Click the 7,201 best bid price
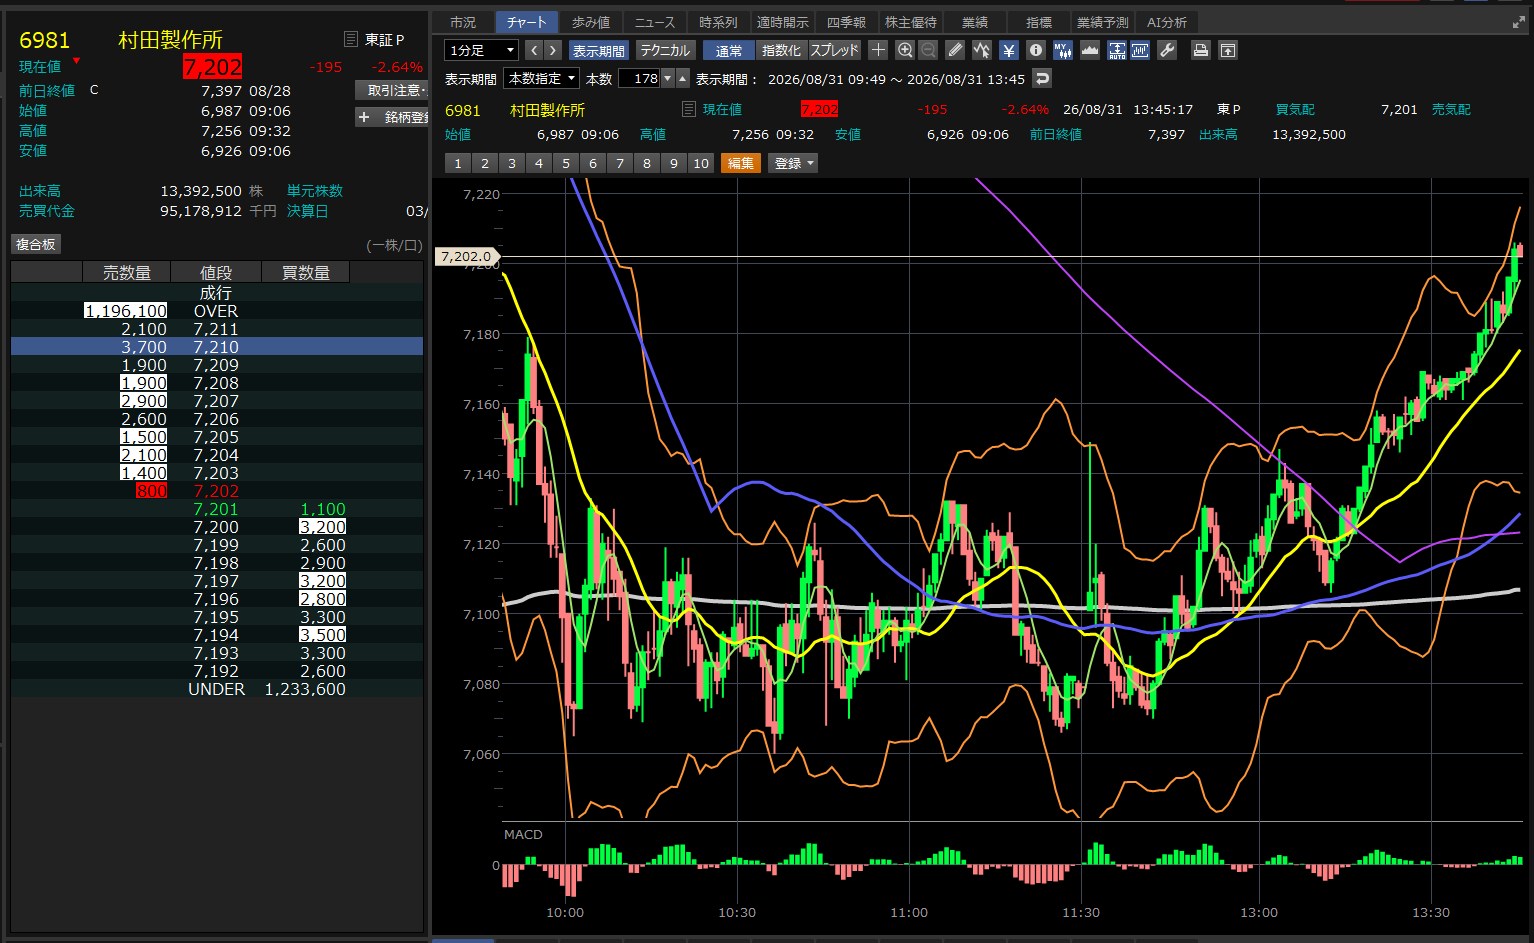 click(x=216, y=509)
